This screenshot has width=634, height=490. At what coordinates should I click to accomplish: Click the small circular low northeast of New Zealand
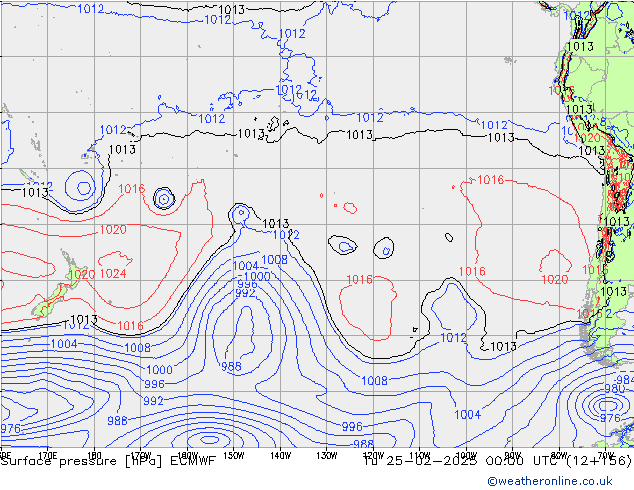tap(164, 199)
